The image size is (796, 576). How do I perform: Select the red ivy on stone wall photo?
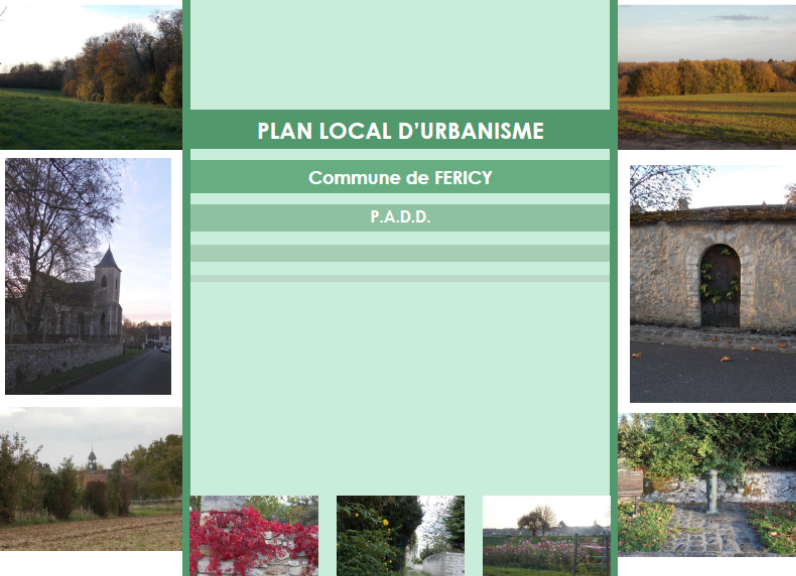tap(254, 536)
